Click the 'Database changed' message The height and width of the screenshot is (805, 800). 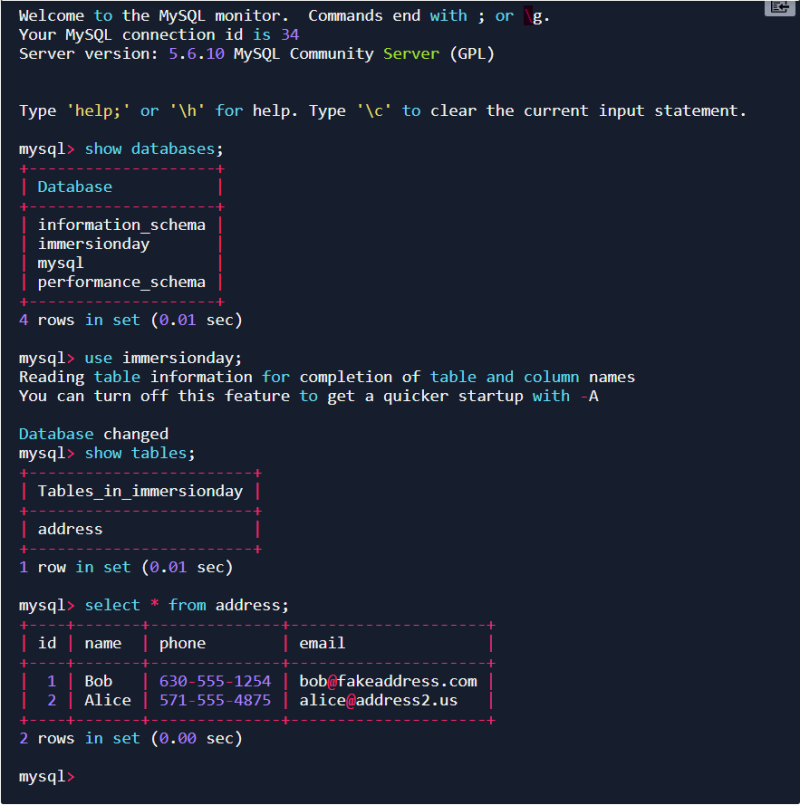pos(93,434)
